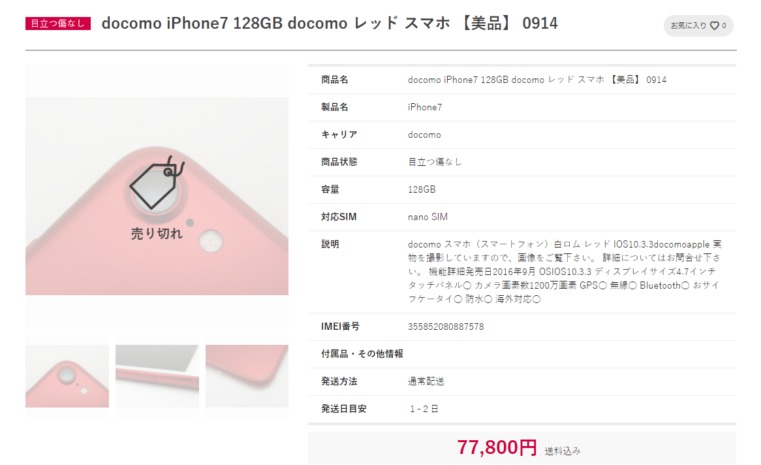Click the nano SIM value
Viewport: 761px width, 465px height.
[x=427, y=217]
